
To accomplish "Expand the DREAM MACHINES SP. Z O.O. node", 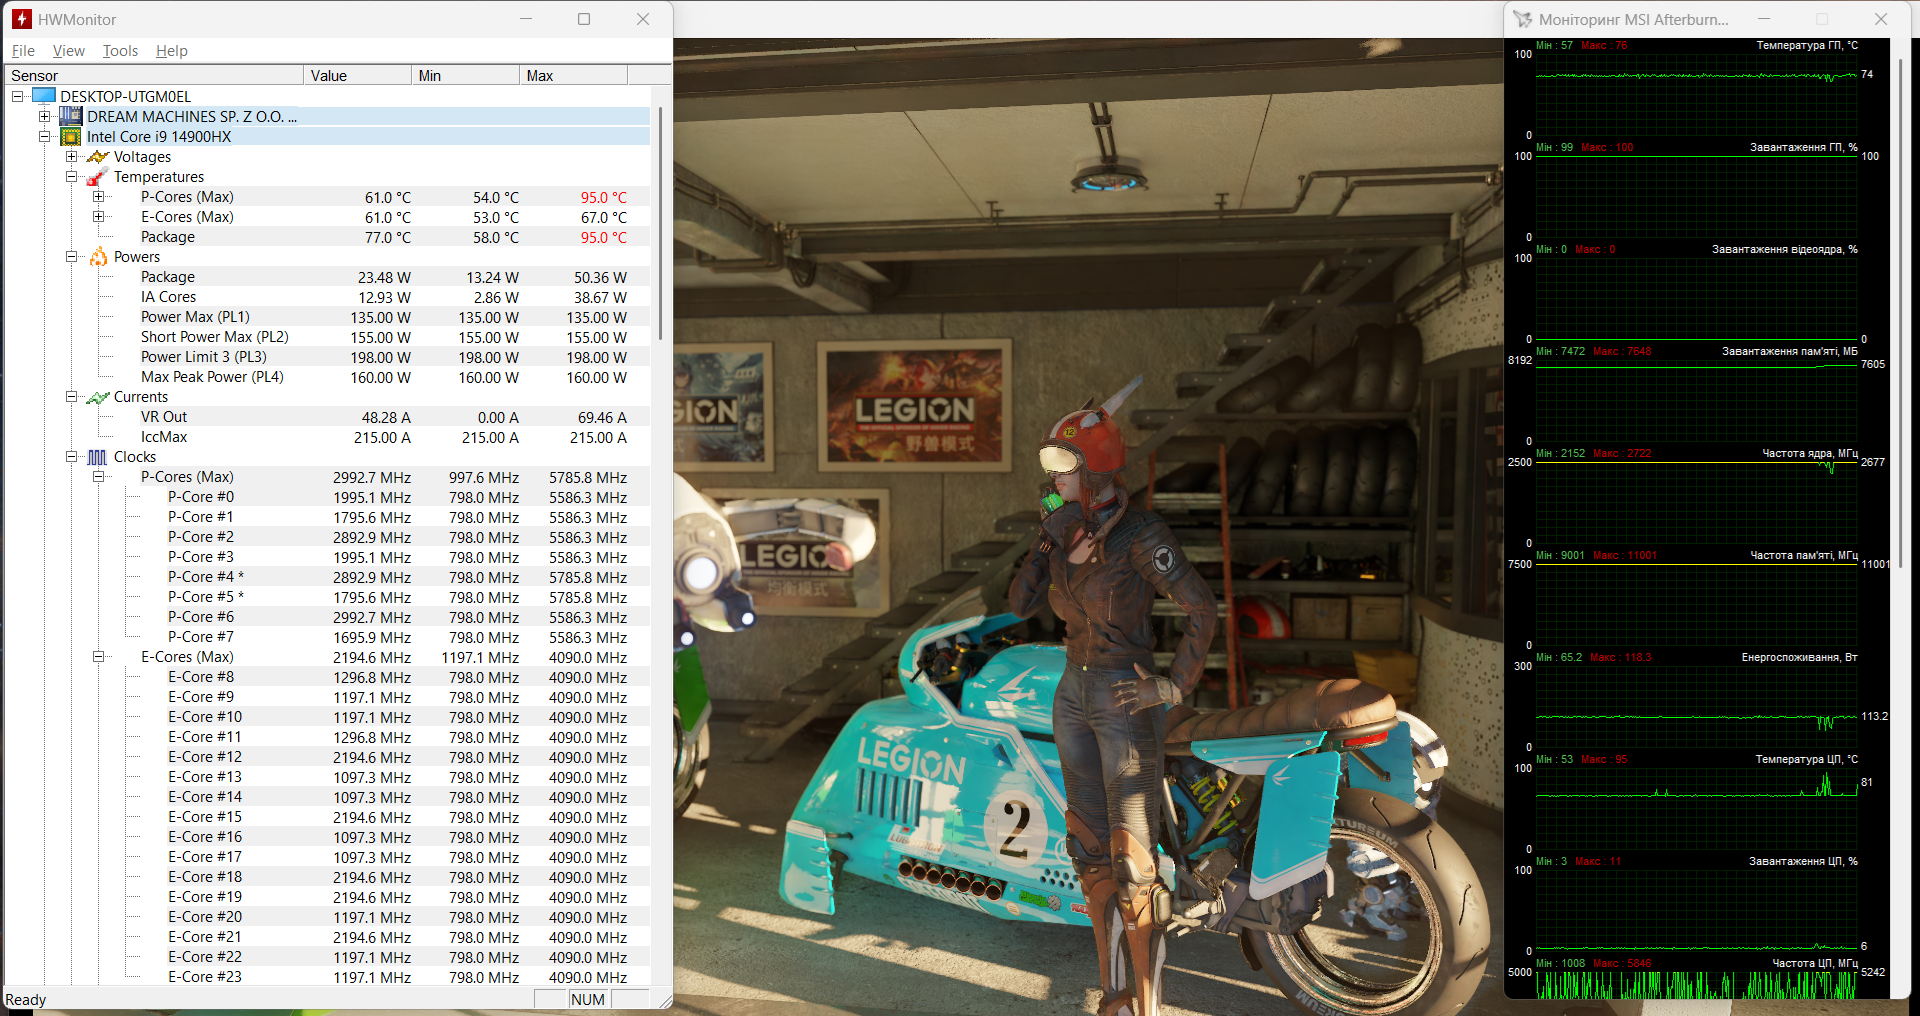I will pyautogui.click(x=45, y=117).
